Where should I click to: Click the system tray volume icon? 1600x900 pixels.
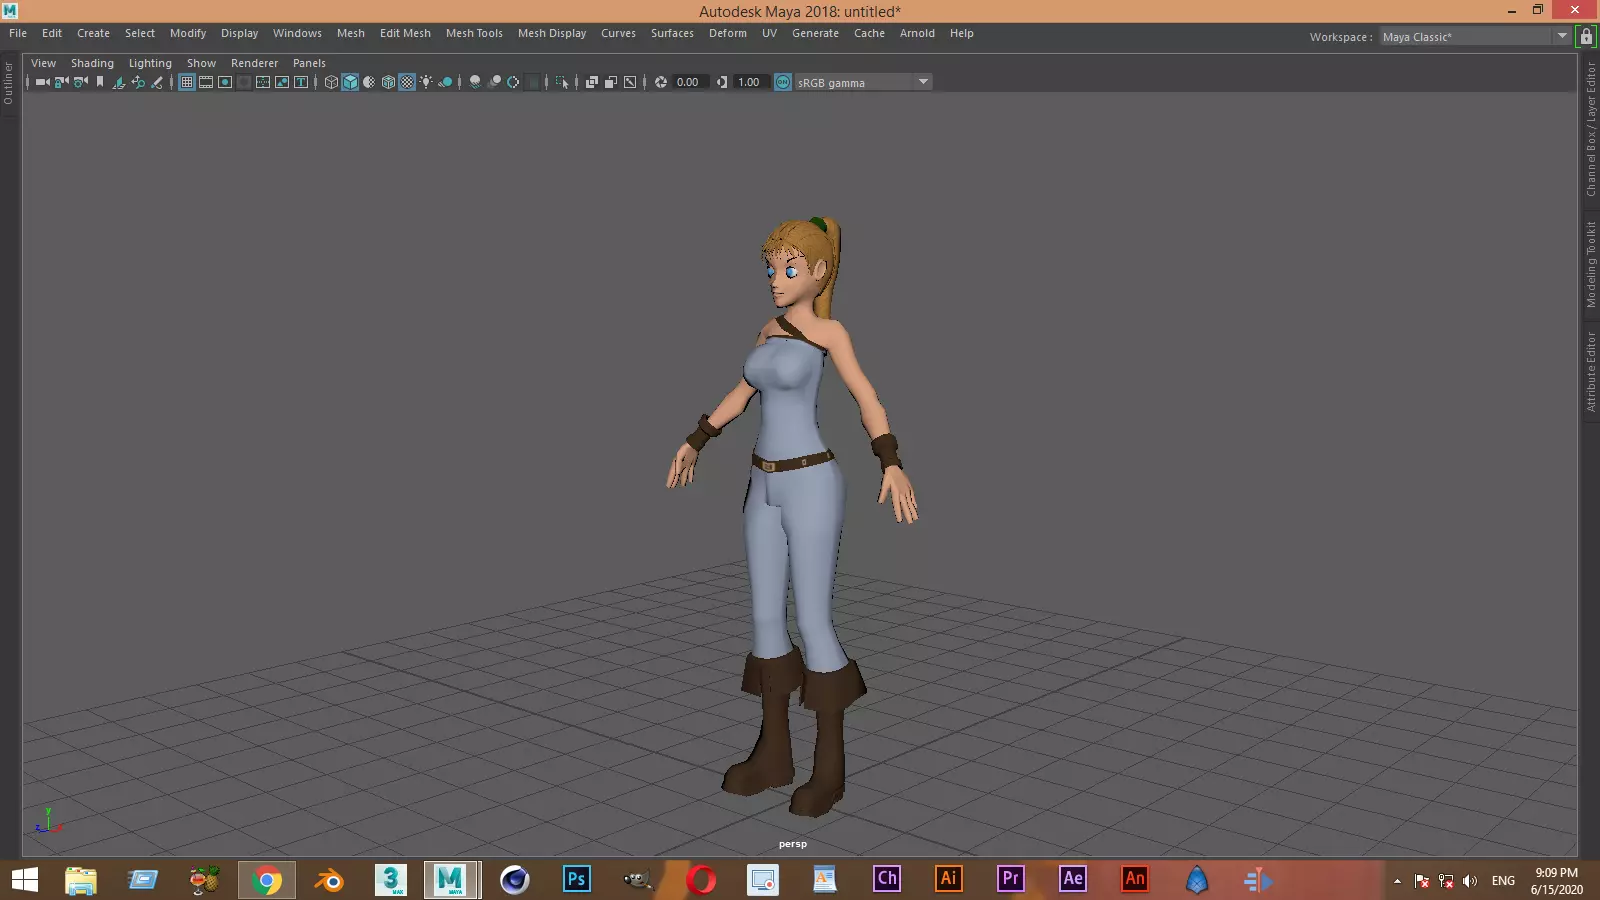pos(1469,881)
